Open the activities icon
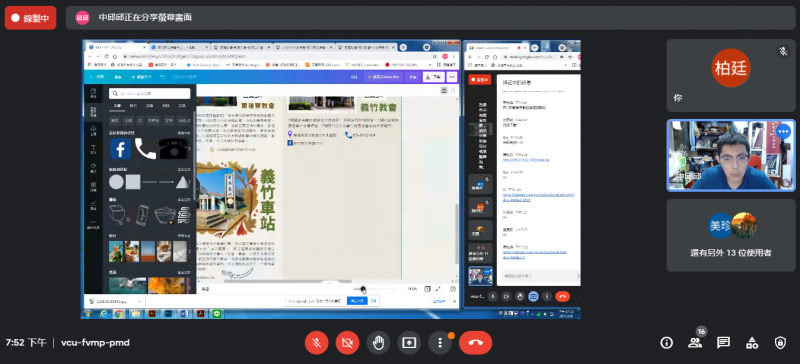The width and height of the screenshot is (800, 364). coord(752,343)
